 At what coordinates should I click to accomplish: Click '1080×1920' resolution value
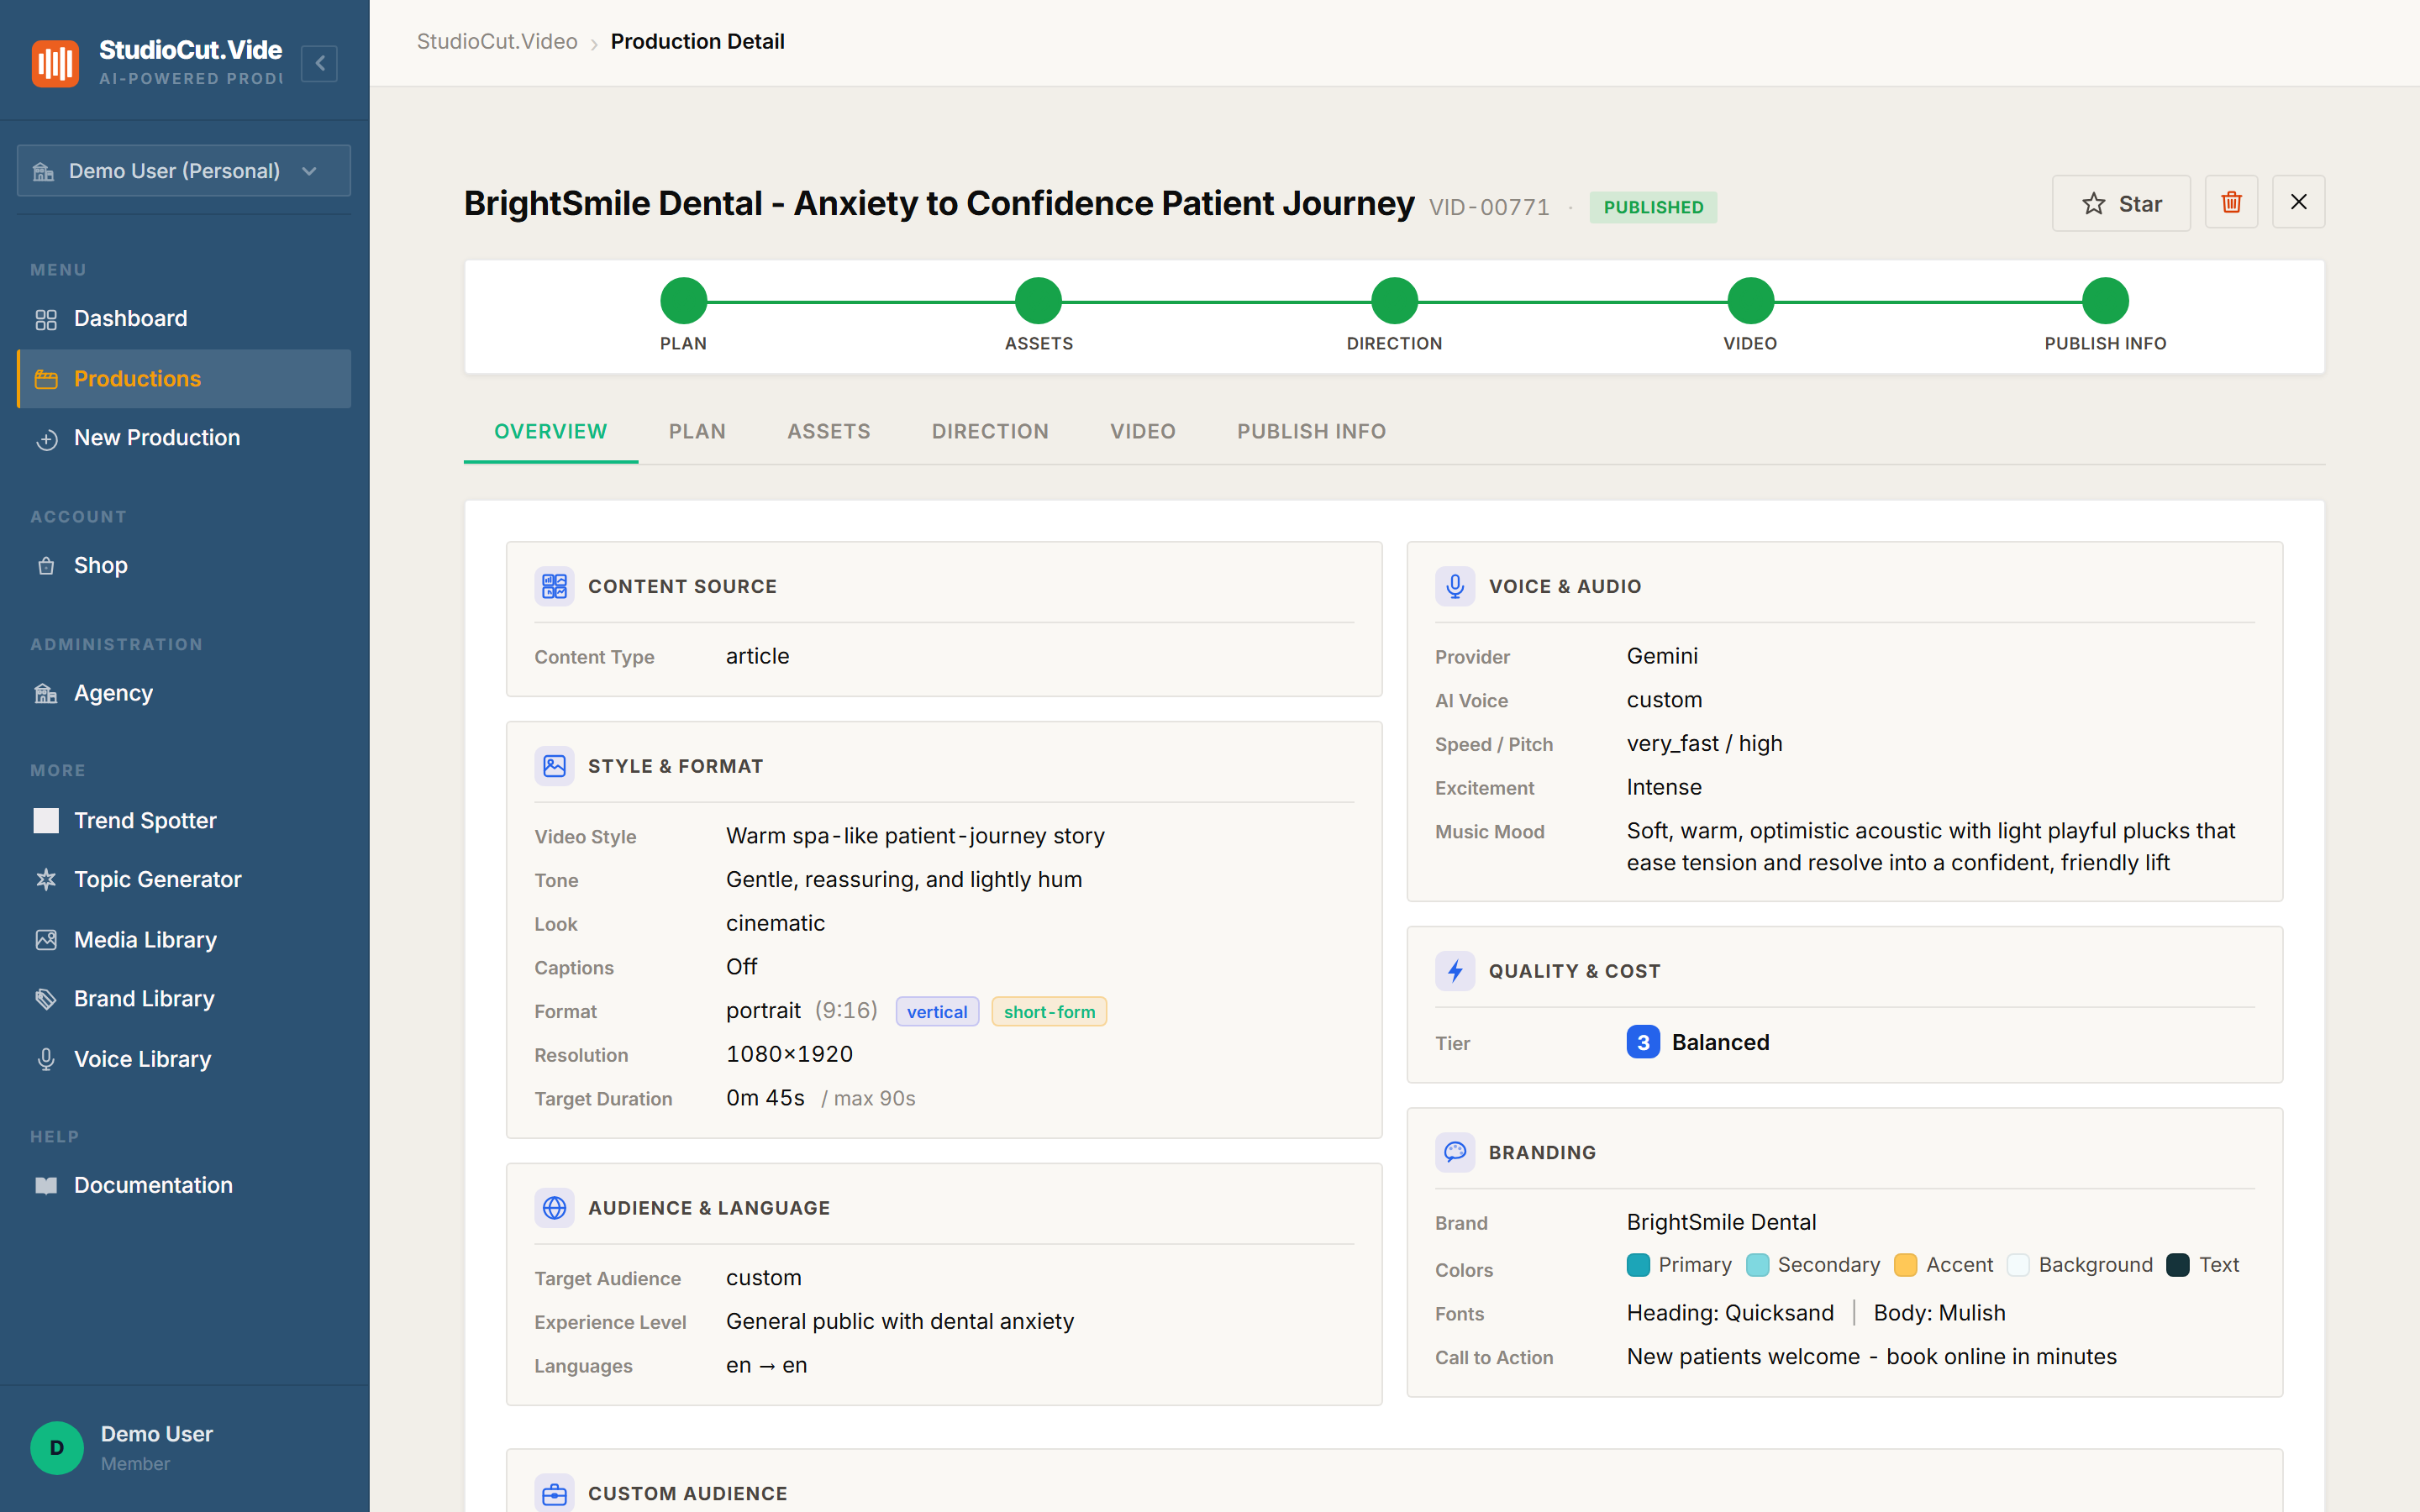tap(789, 1054)
